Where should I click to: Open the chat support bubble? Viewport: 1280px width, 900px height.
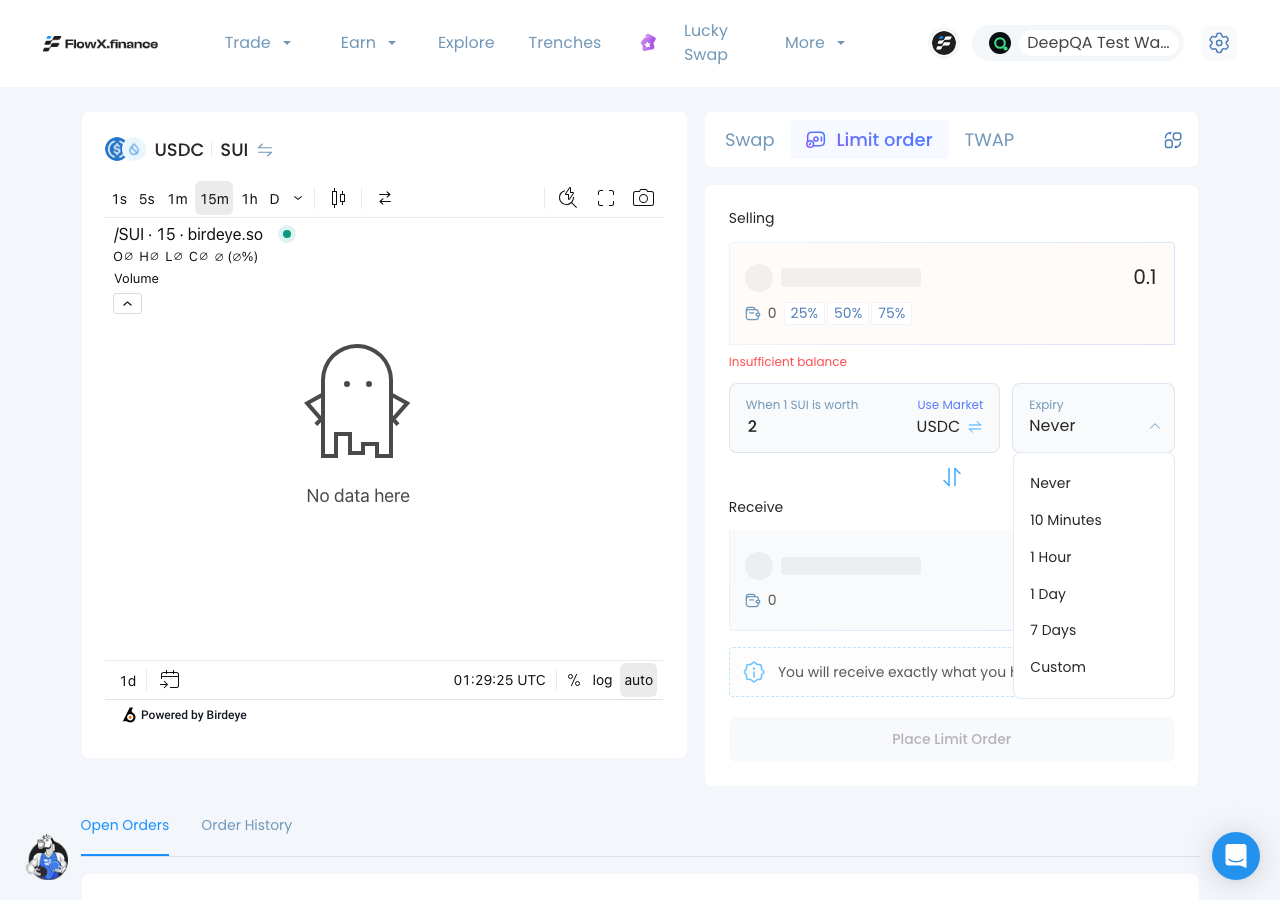[x=1236, y=856]
